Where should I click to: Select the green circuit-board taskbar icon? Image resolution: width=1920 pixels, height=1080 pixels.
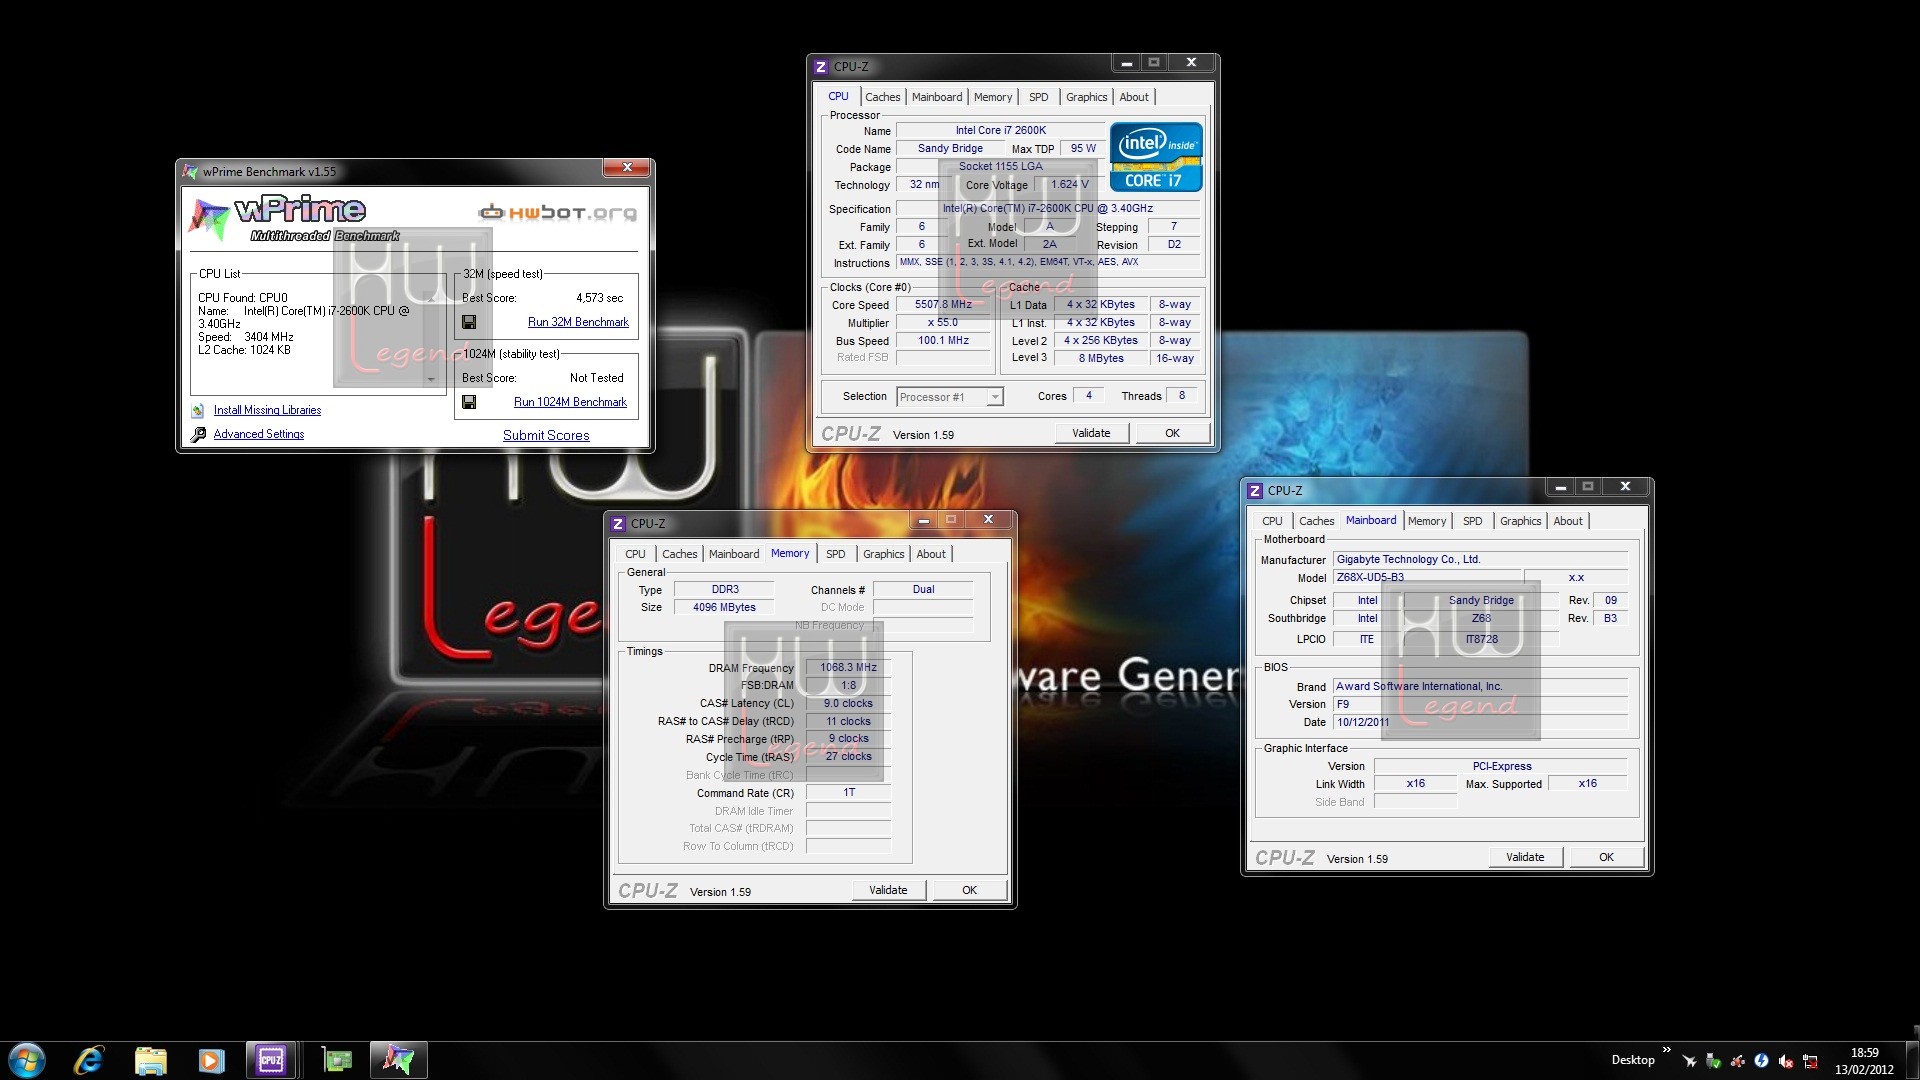point(337,1060)
